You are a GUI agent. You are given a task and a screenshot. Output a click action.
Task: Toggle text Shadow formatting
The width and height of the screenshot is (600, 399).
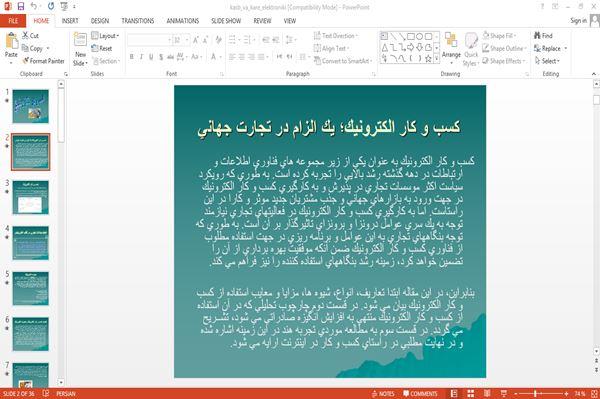[x=161, y=57]
